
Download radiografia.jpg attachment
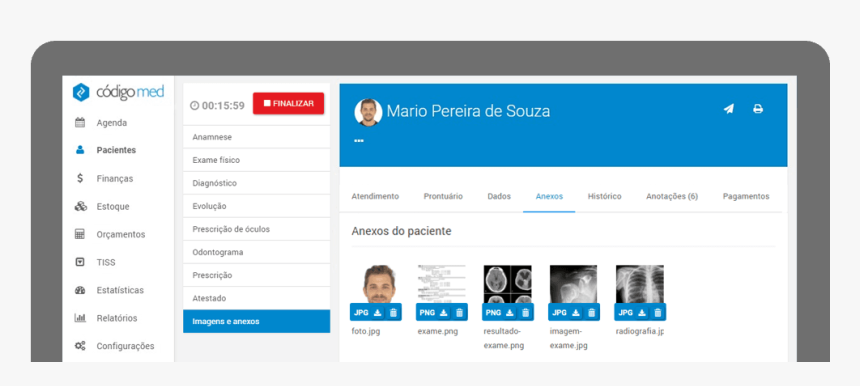click(x=642, y=313)
